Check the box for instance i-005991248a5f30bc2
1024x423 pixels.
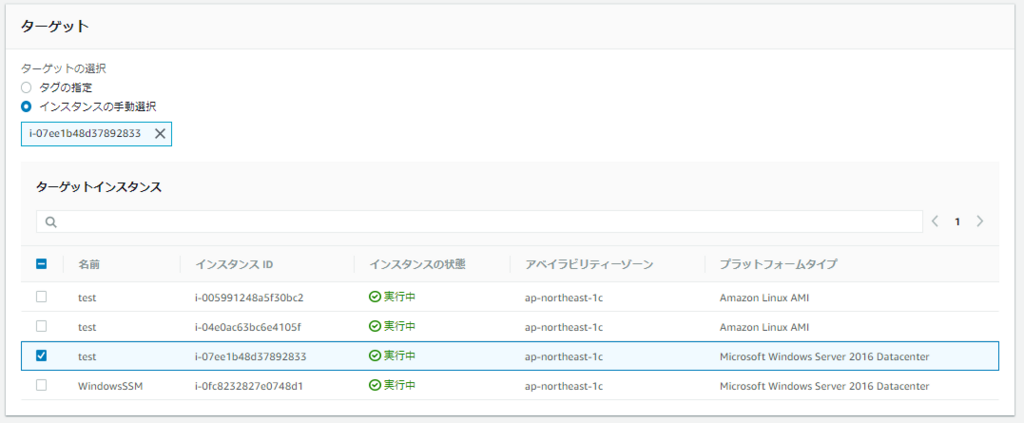point(41,297)
